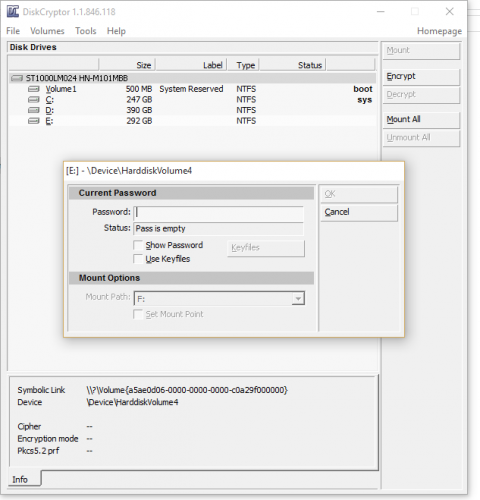480x500 pixels.
Task: Open the Help menu
Action: click(x=116, y=31)
